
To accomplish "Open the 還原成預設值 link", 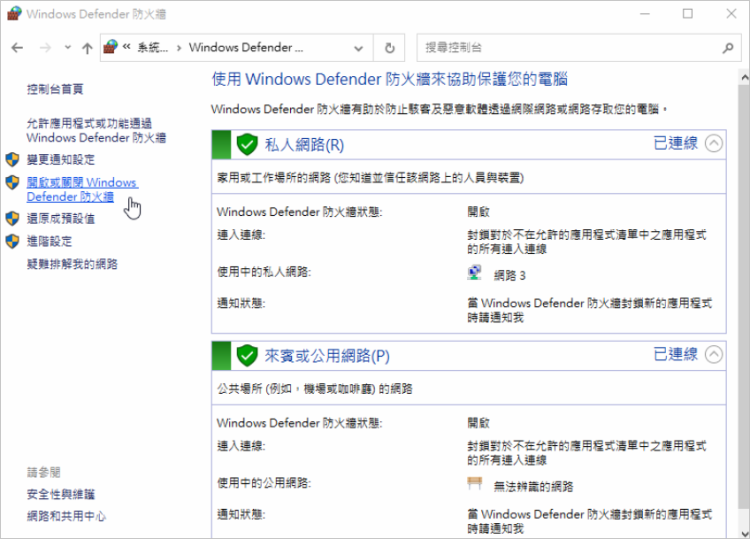I will 61,219.
